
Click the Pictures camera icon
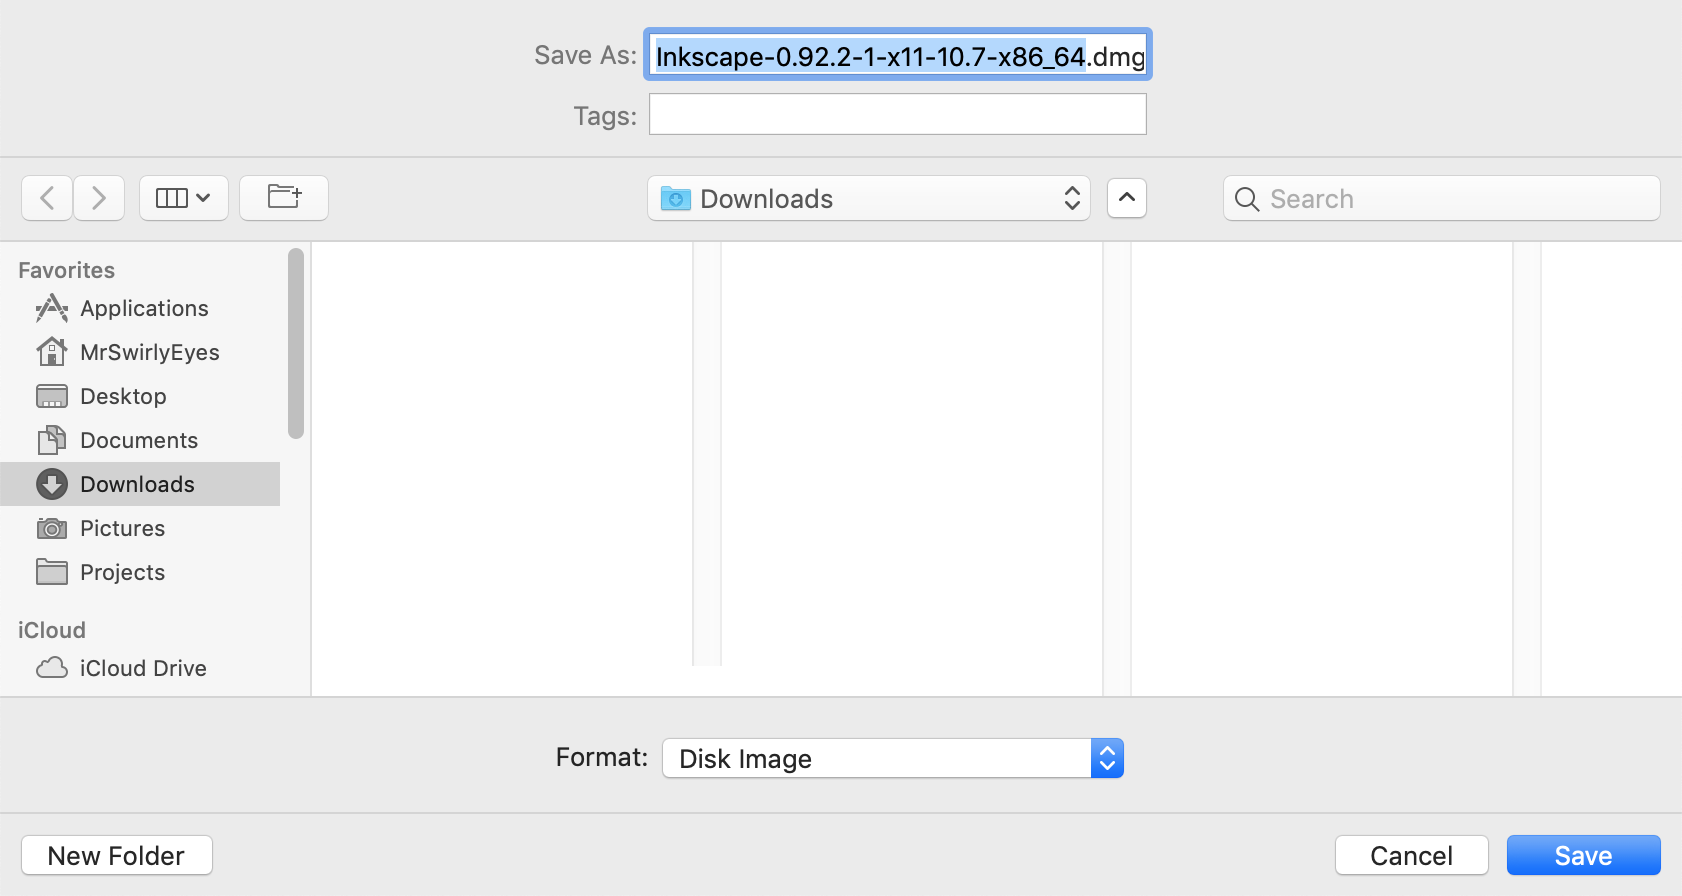[52, 528]
